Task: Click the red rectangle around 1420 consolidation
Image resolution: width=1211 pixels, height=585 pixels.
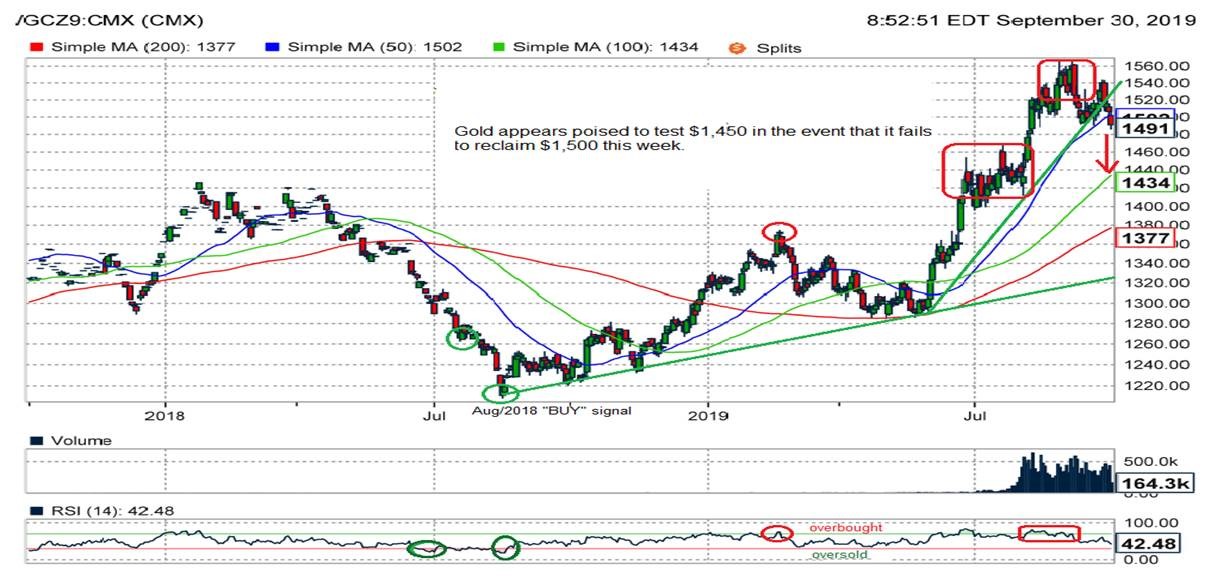Action: click(x=988, y=170)
